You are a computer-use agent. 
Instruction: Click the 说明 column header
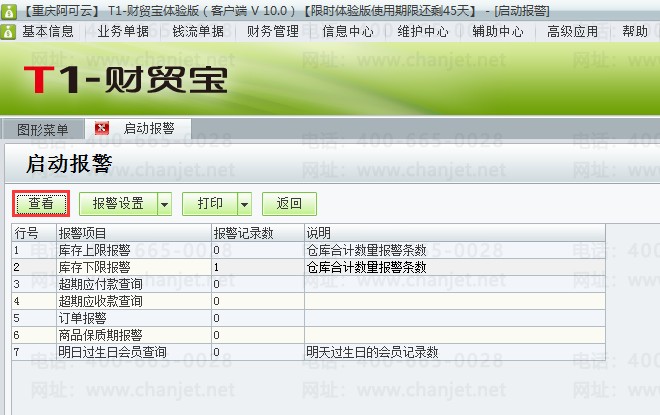[455, 233]
